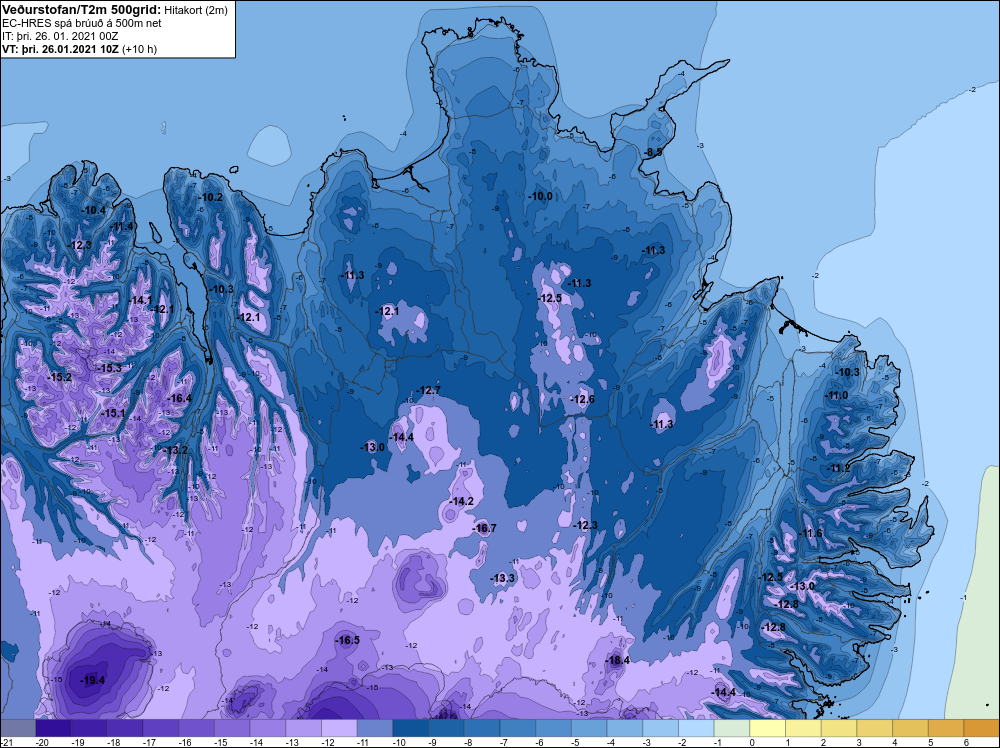Viewport: 1000px width, 748px height.
Task: Click the -13.2 temperature label
Action: click(175, 450)
